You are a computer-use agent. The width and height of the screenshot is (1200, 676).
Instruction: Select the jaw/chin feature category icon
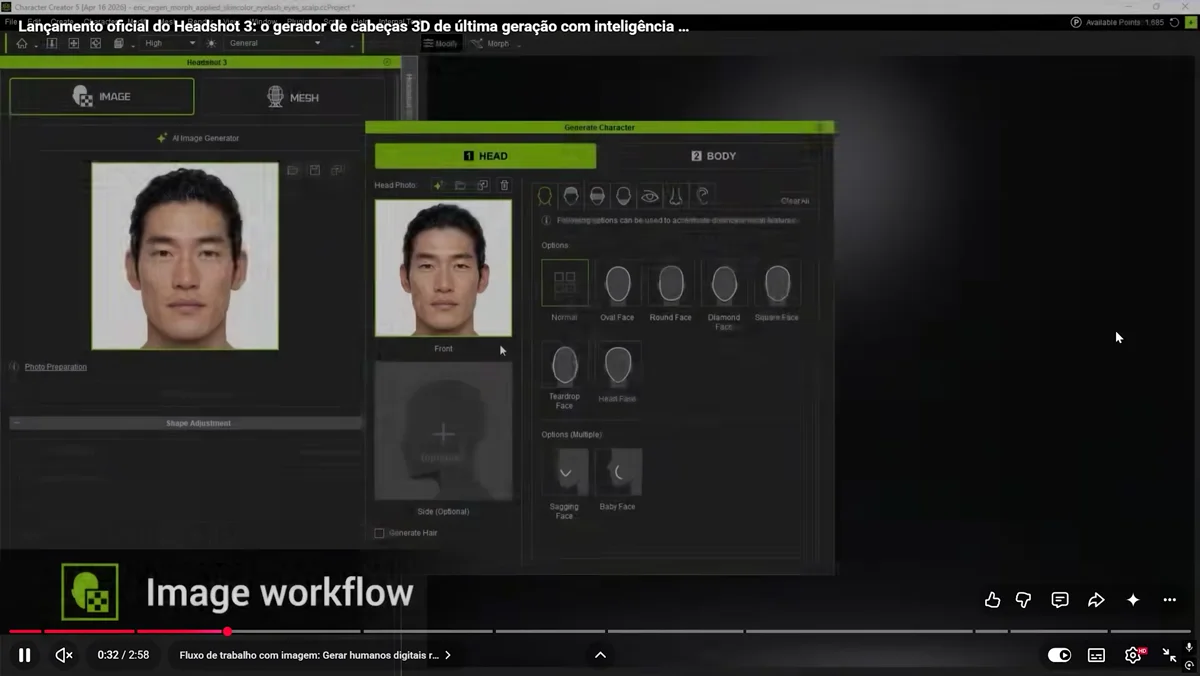tap(624, 195)
